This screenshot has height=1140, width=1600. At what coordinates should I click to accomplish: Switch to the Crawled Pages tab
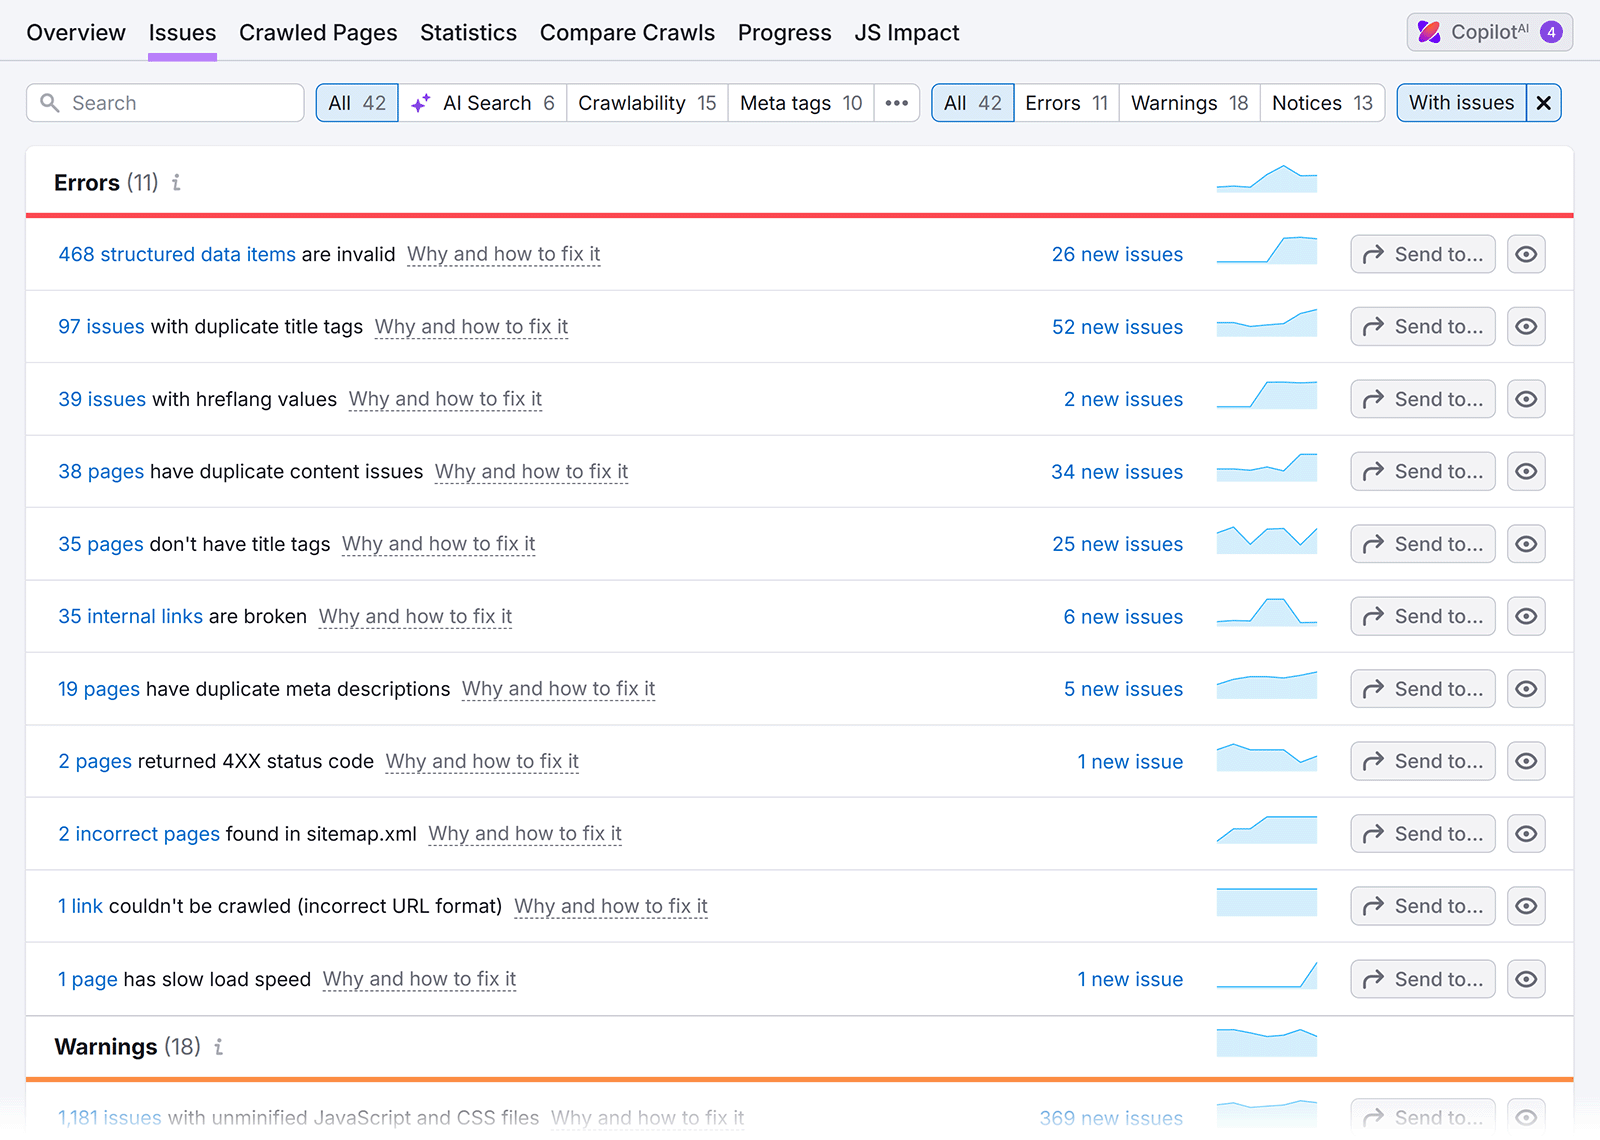pos(318,32)
